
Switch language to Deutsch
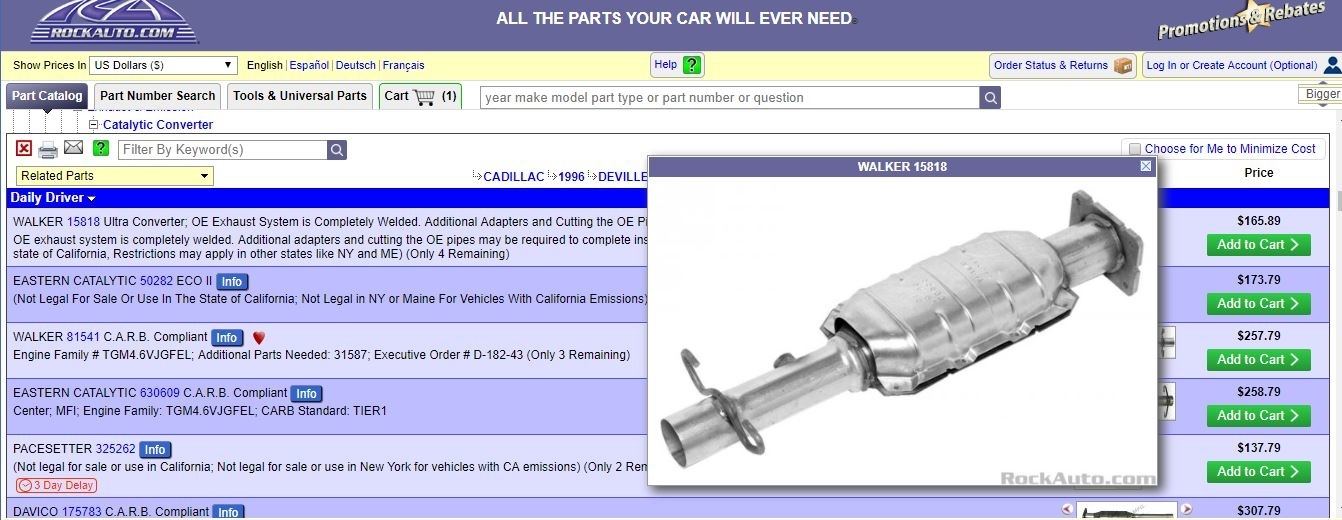pos(356,65)
